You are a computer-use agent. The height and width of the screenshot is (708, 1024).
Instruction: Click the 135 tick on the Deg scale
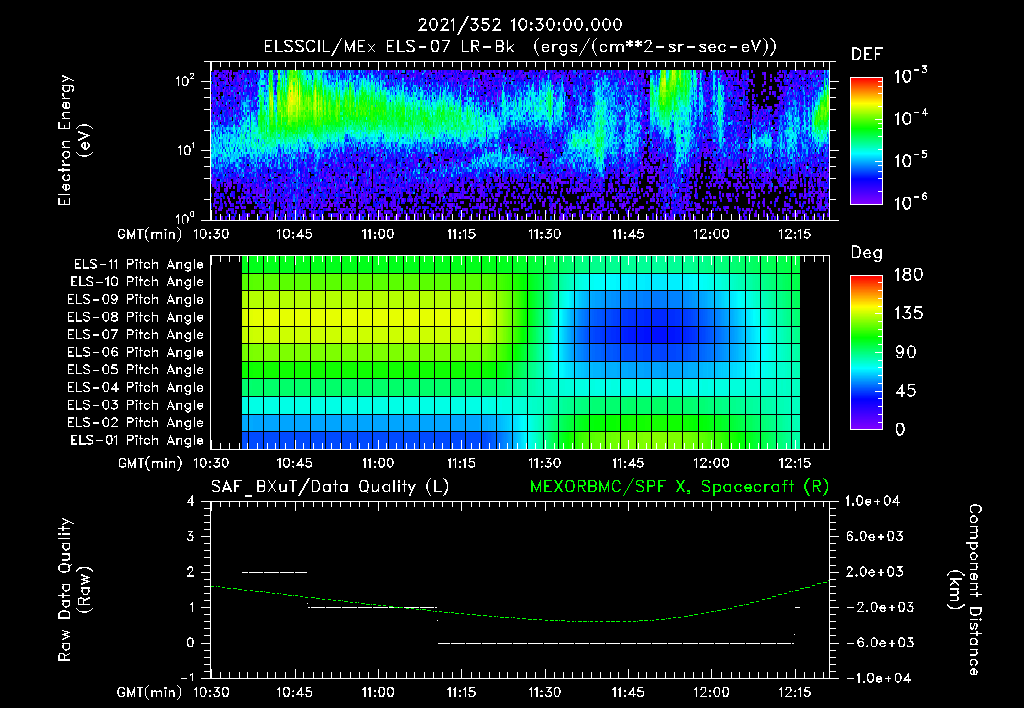click(908, 314)
